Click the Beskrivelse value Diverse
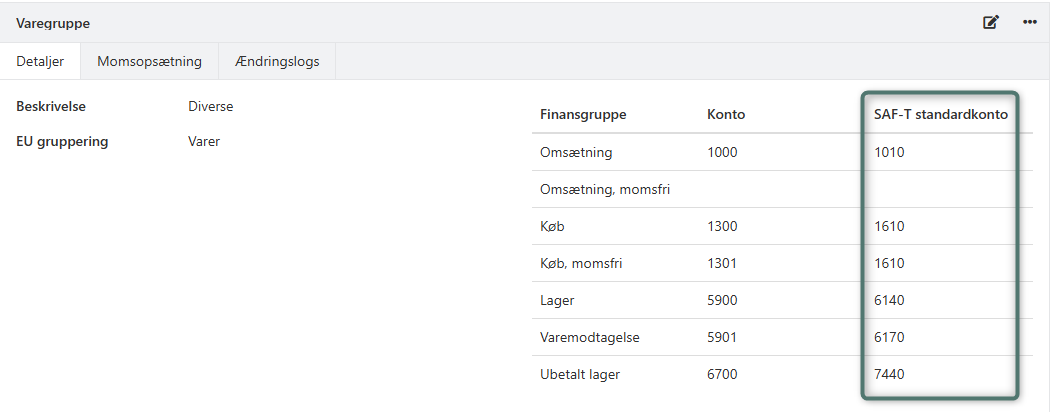The width and height of the screenshot is (1050, 412). point(210,106)
